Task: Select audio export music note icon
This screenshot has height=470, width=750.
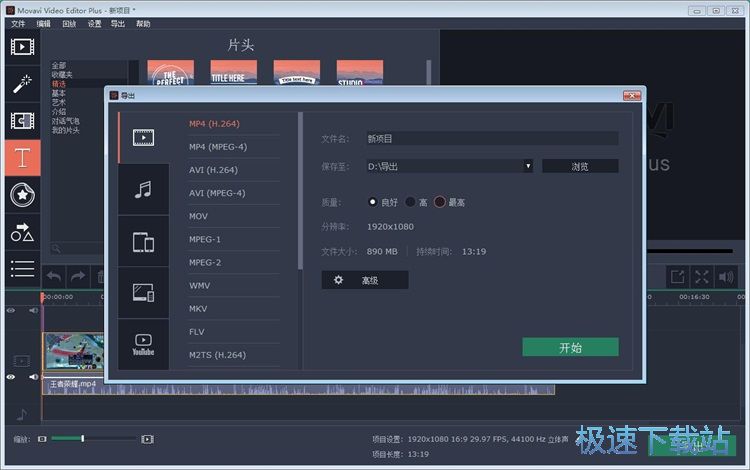Action: click(x=143, y=189)
